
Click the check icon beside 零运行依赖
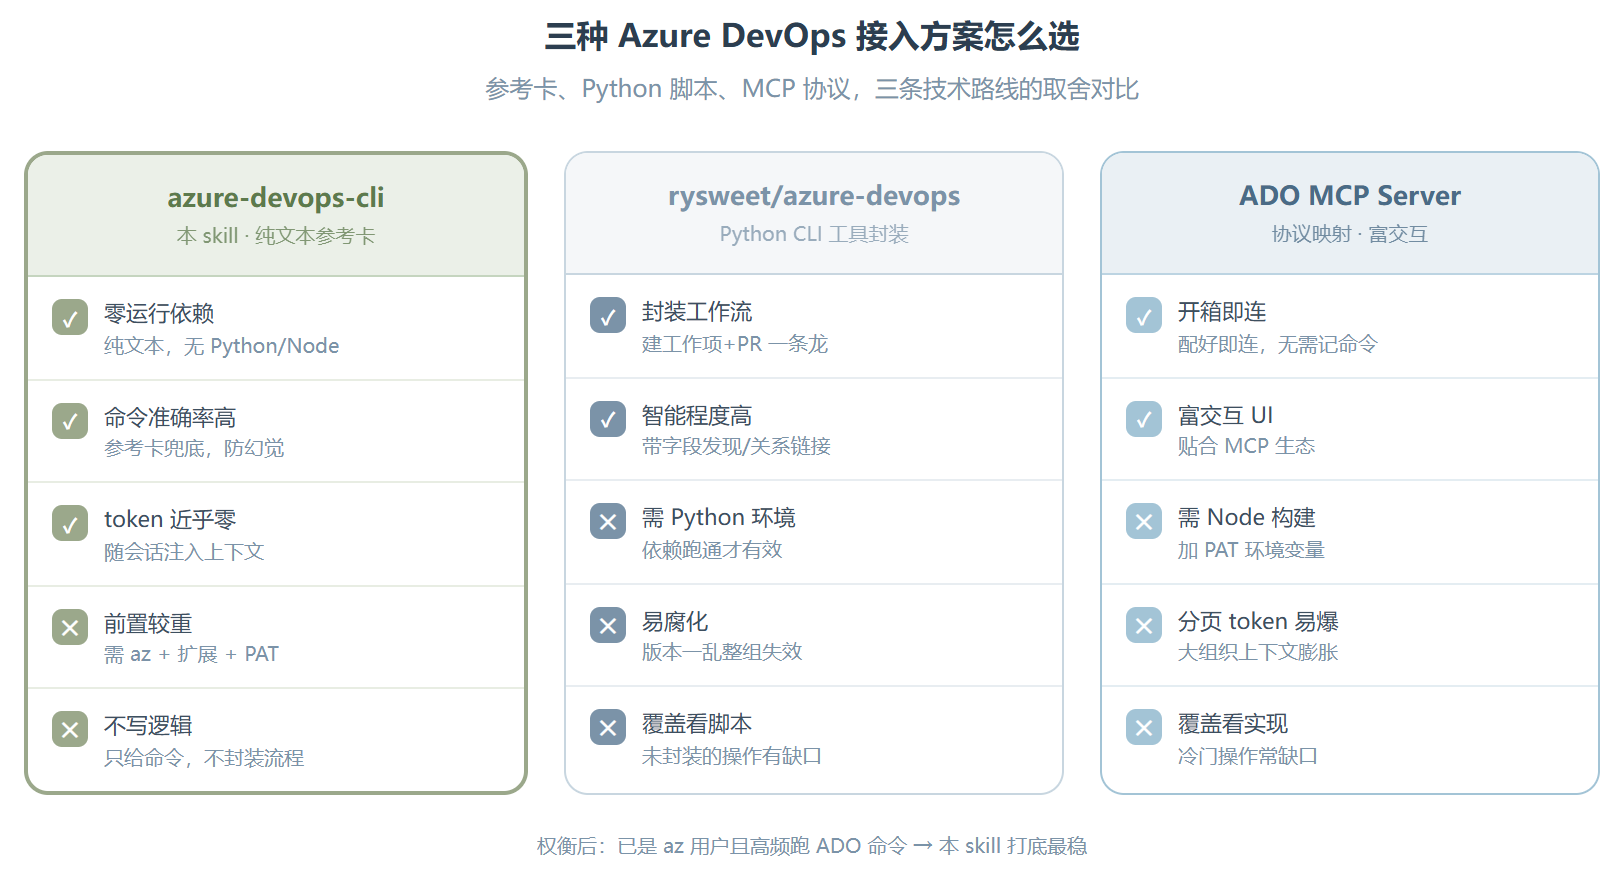[x=70, y=317]
